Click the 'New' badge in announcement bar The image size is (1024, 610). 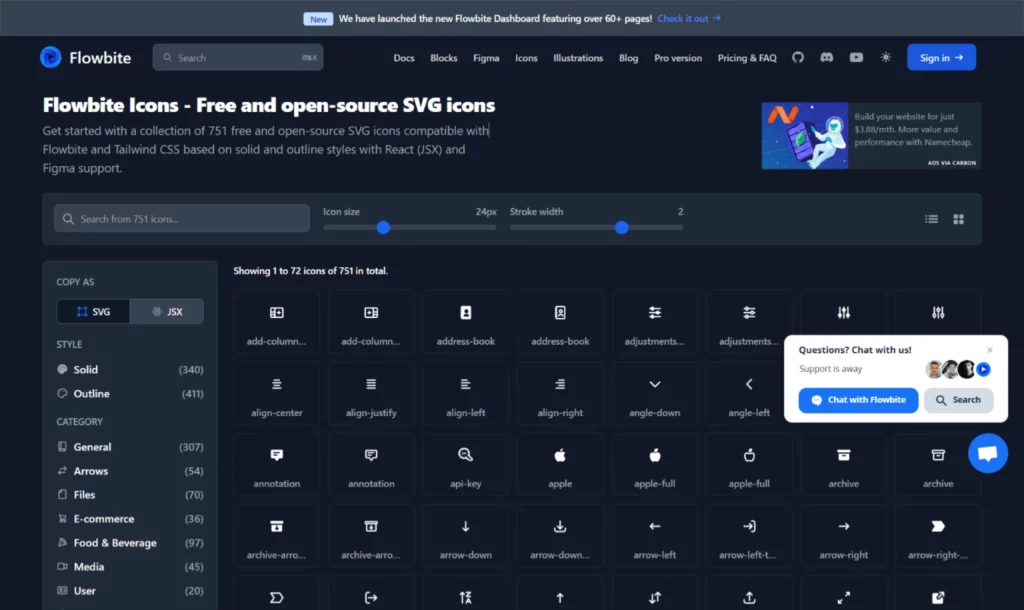point(318,19)
